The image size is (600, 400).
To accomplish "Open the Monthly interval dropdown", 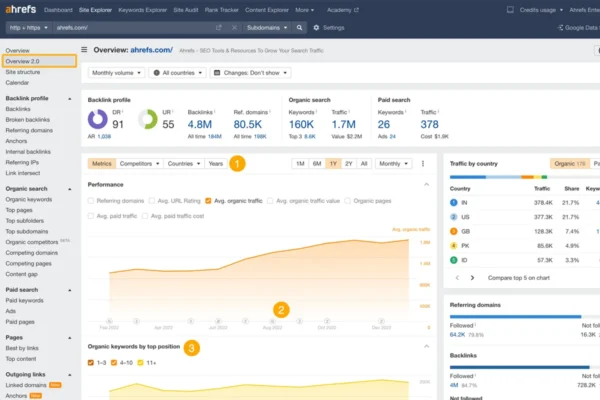I will pos(393,163).
